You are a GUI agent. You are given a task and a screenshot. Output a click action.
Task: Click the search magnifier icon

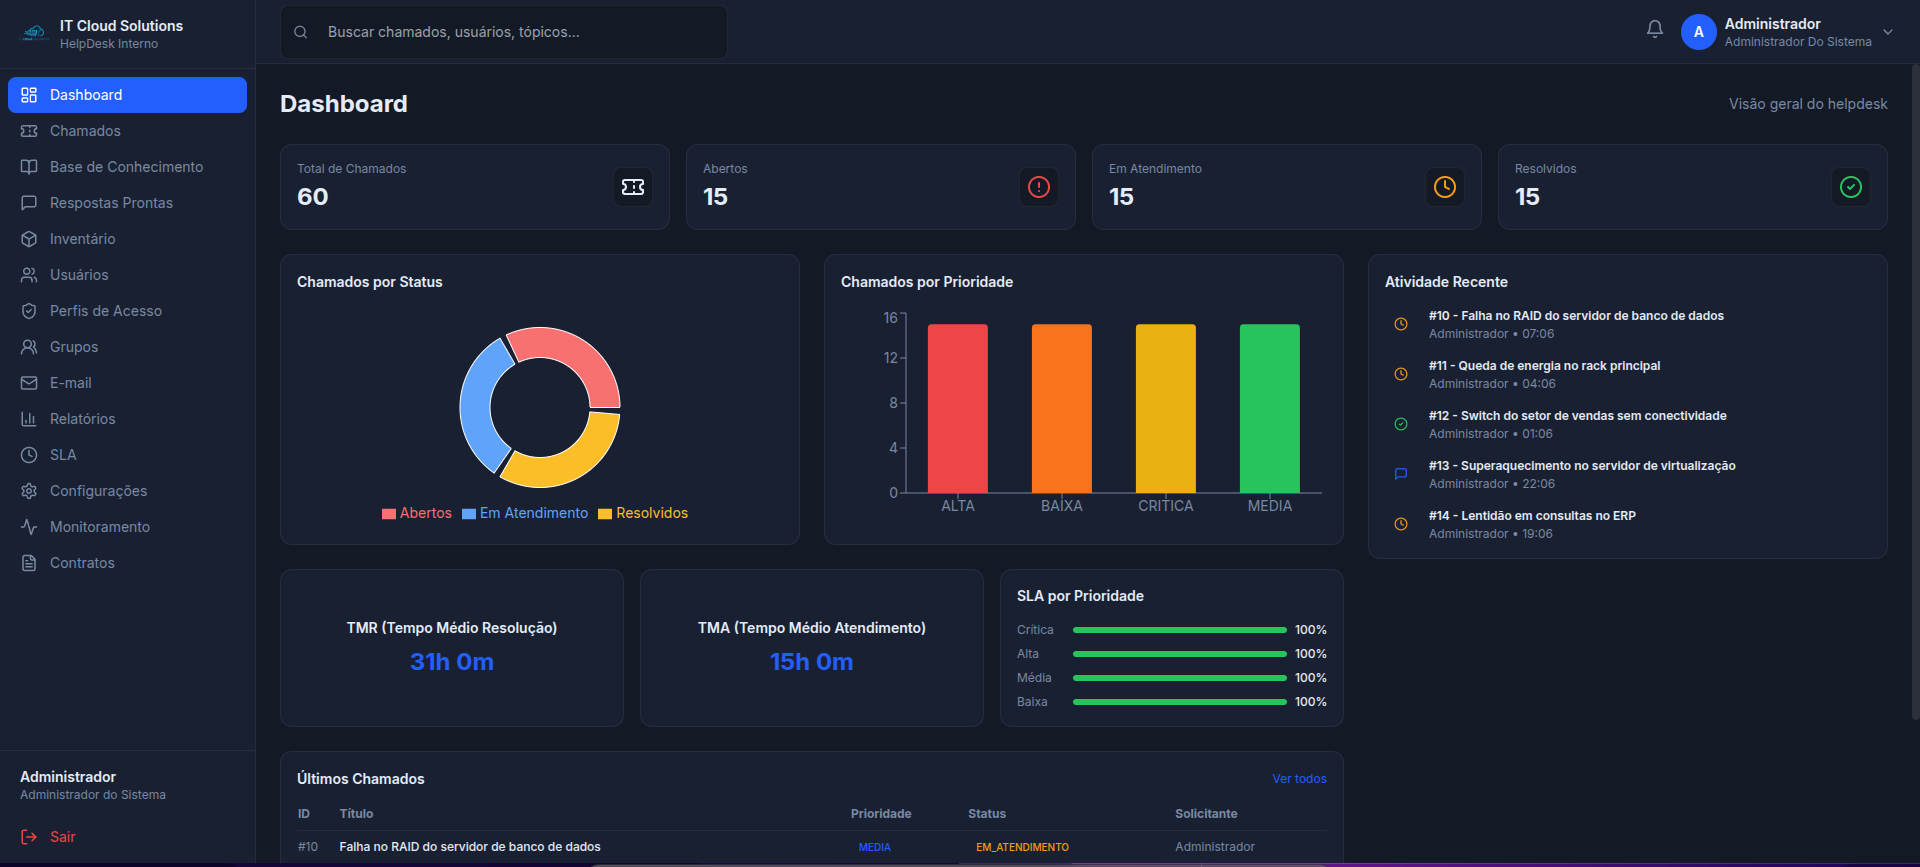pyautogui.click(x=300, y=32)
